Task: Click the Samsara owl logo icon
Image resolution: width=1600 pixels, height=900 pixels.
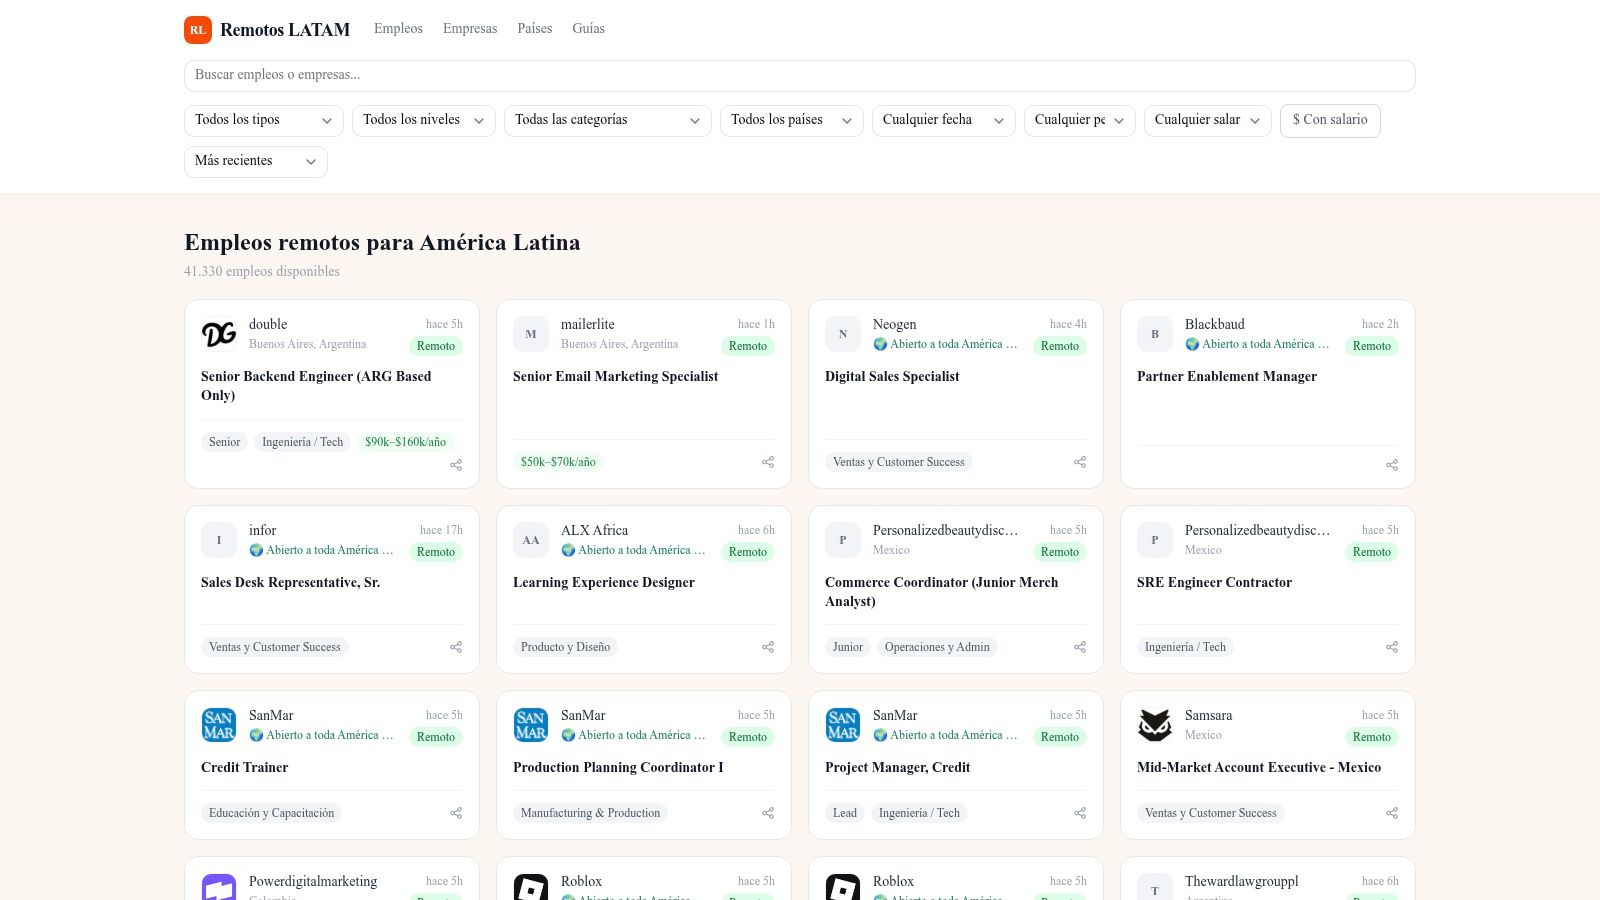Action: pyautogui.click(x=1155, y=725)
